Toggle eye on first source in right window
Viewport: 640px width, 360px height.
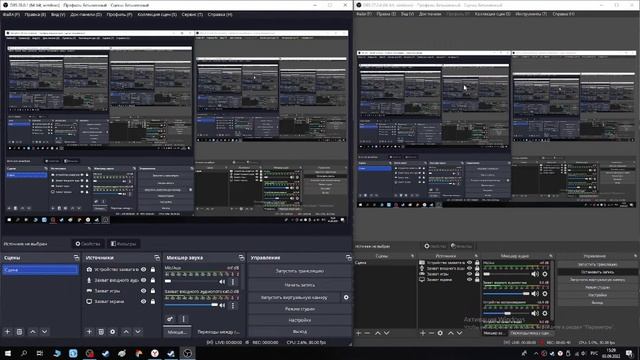click(469, 263)
